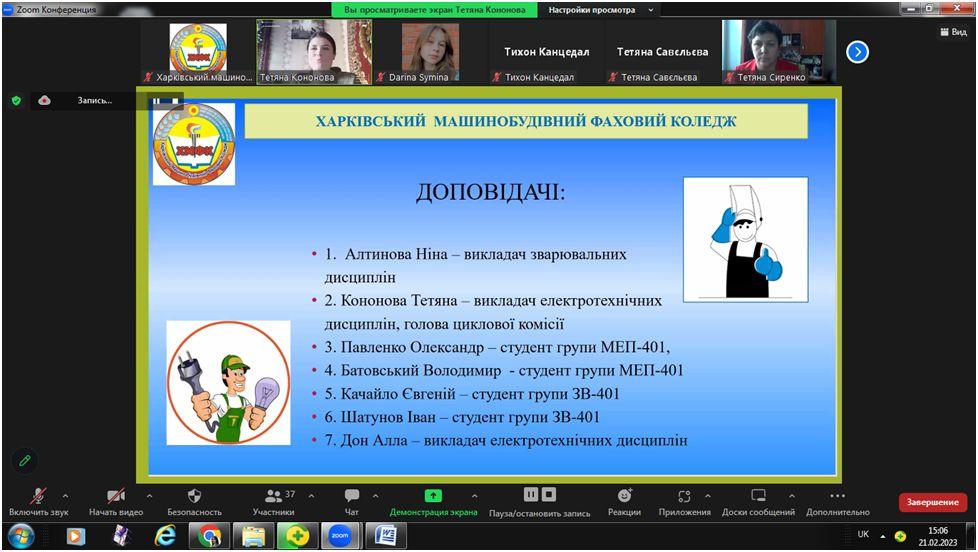
Task: Click Zoom Конференция window title
Action: click(x=56, y=9)
